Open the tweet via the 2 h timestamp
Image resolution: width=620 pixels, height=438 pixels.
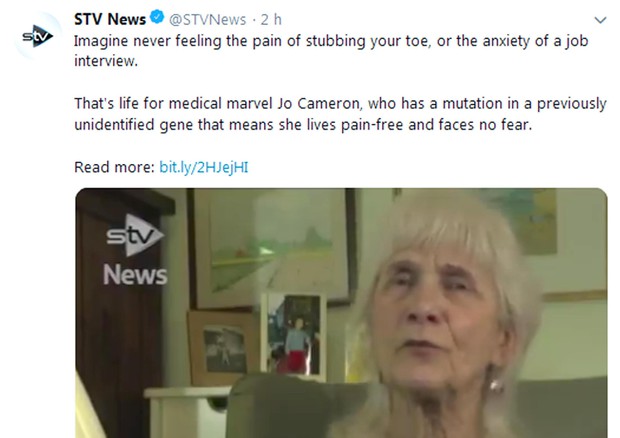(271, 19)
